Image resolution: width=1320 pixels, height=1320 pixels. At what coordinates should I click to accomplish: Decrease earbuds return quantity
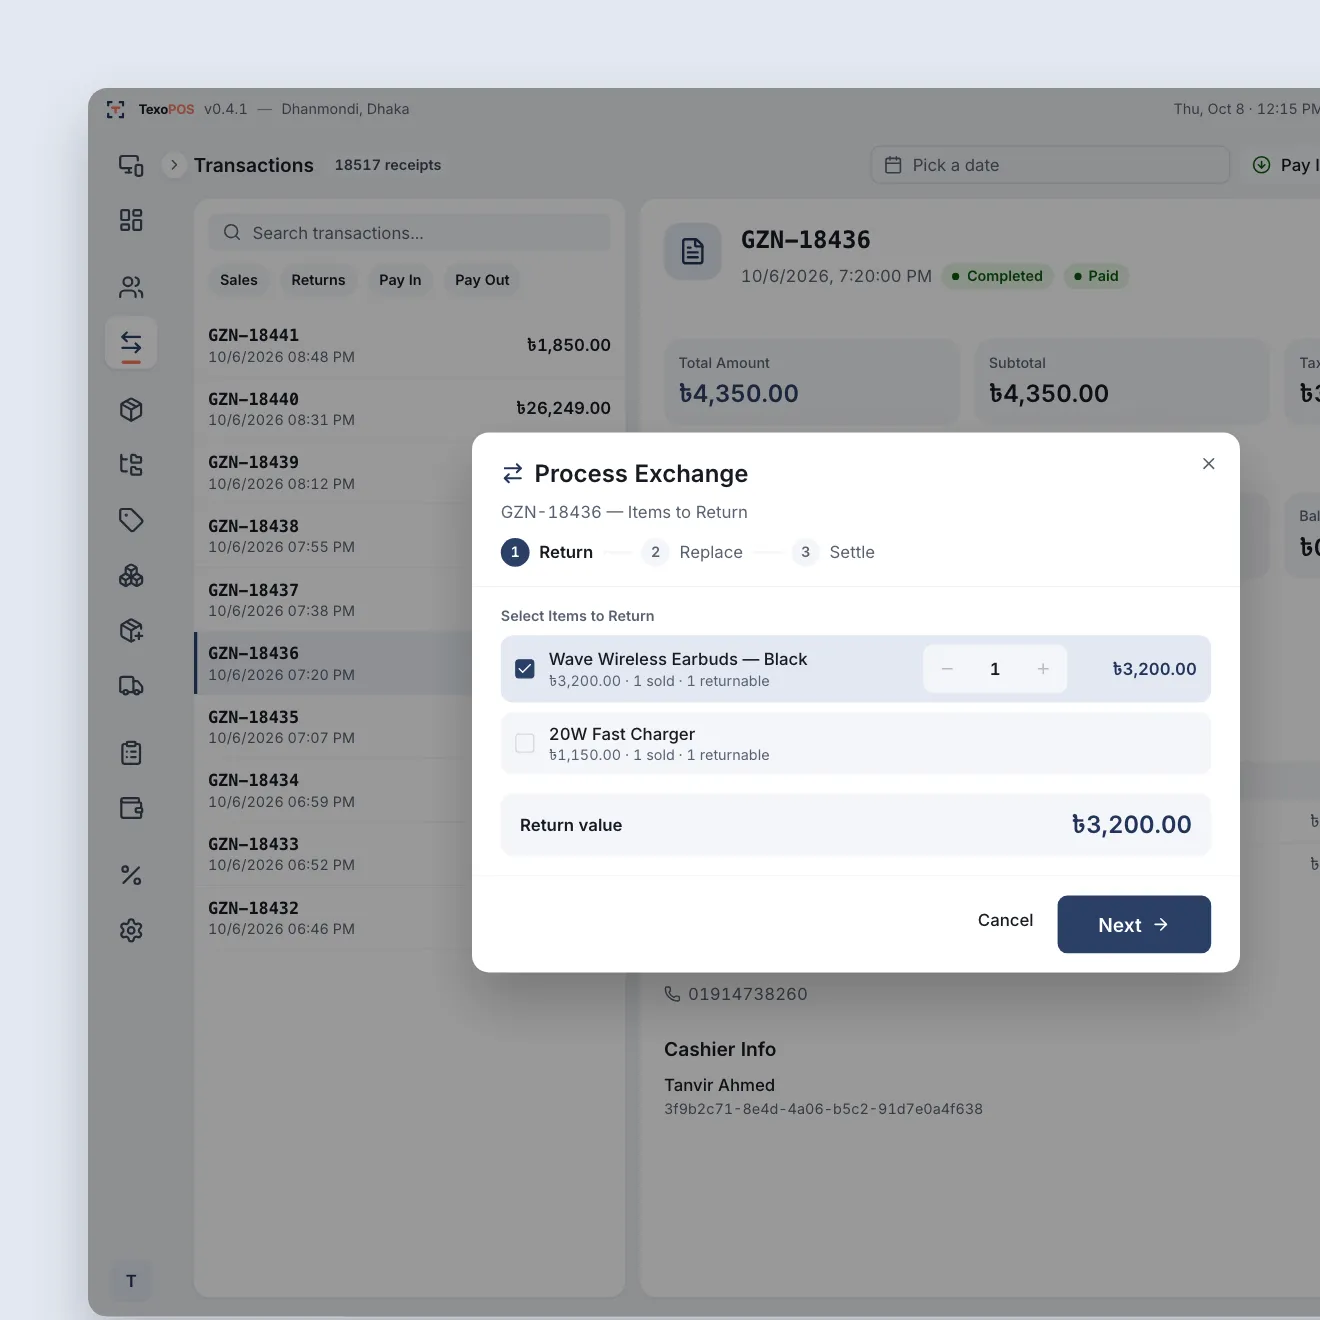[947, 669]
